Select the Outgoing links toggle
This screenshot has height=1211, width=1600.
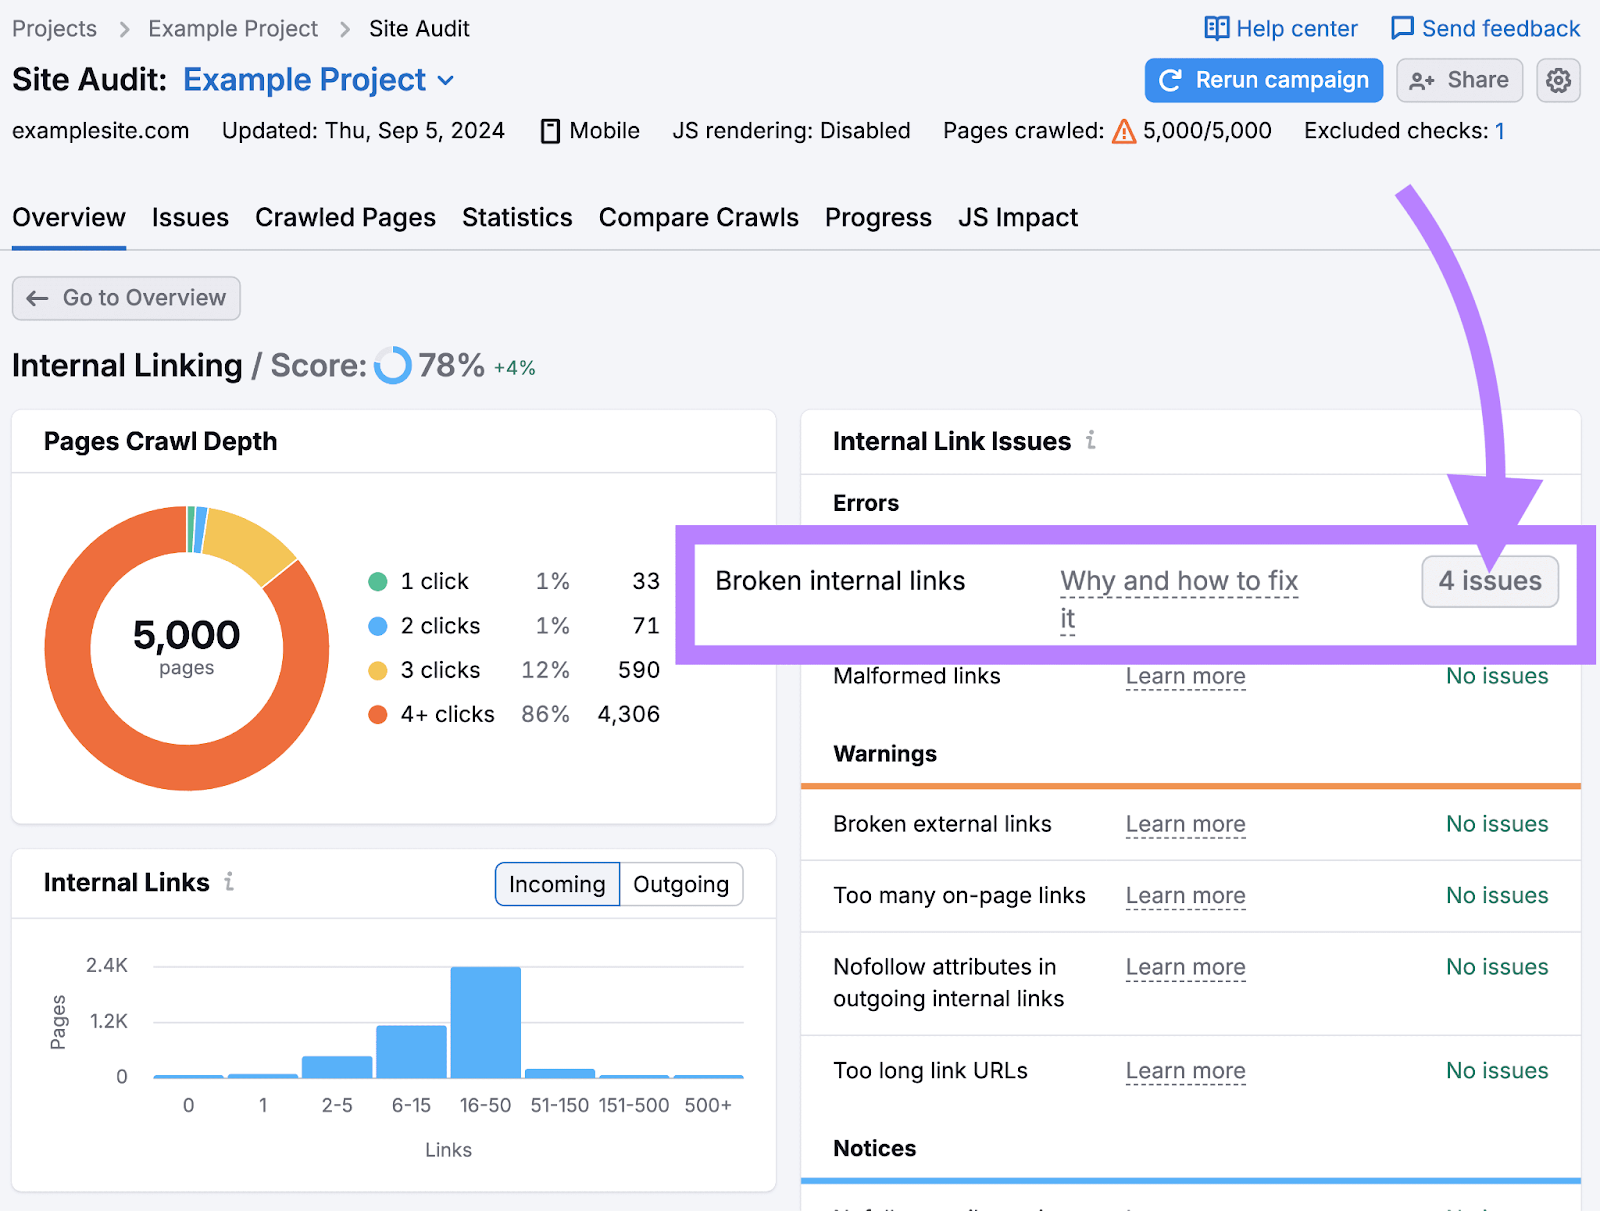point(681,884)
